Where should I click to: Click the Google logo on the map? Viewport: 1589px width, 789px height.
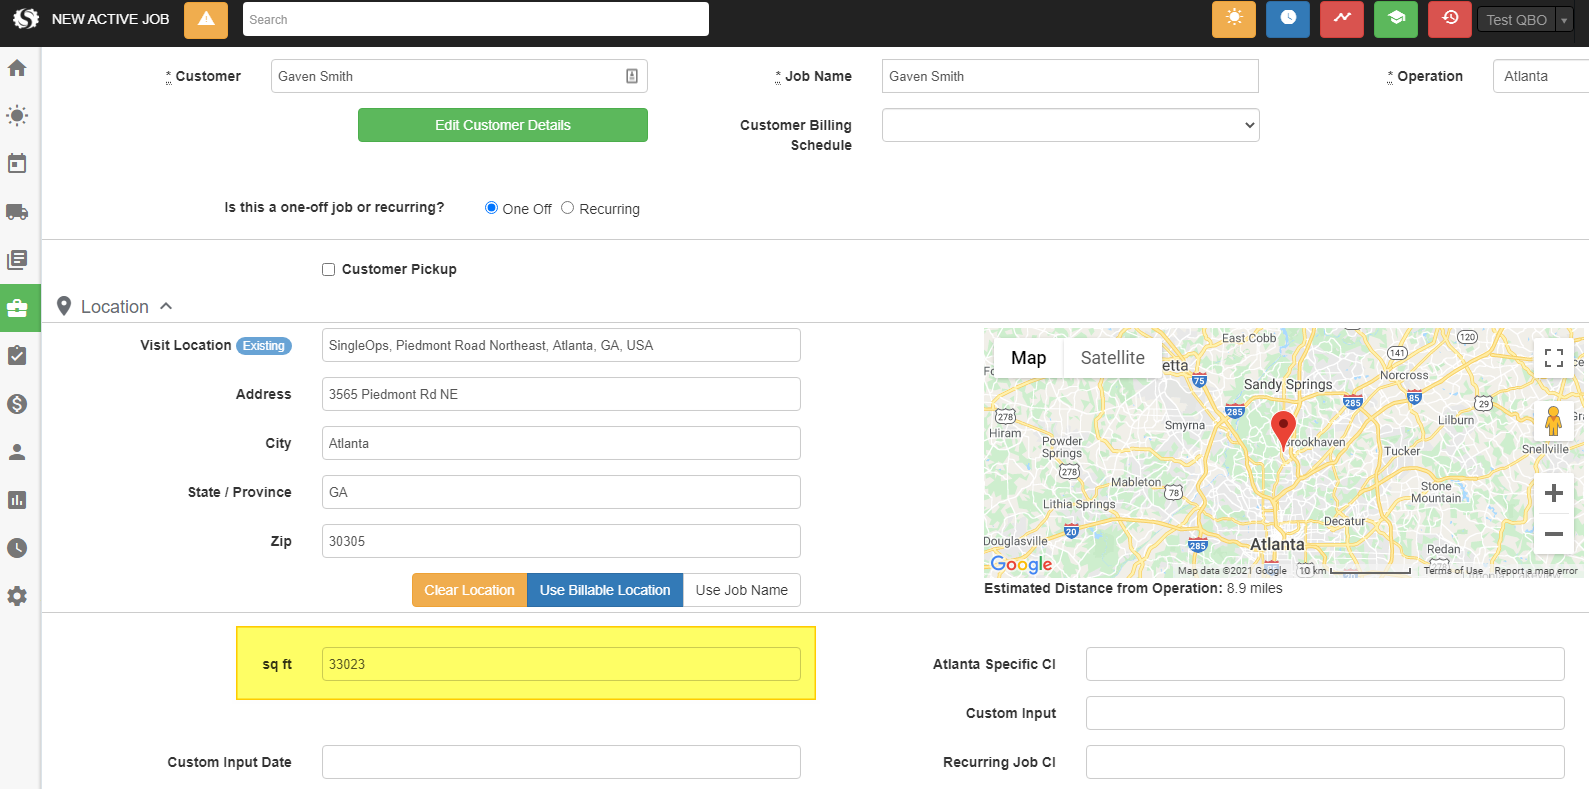1021,564
